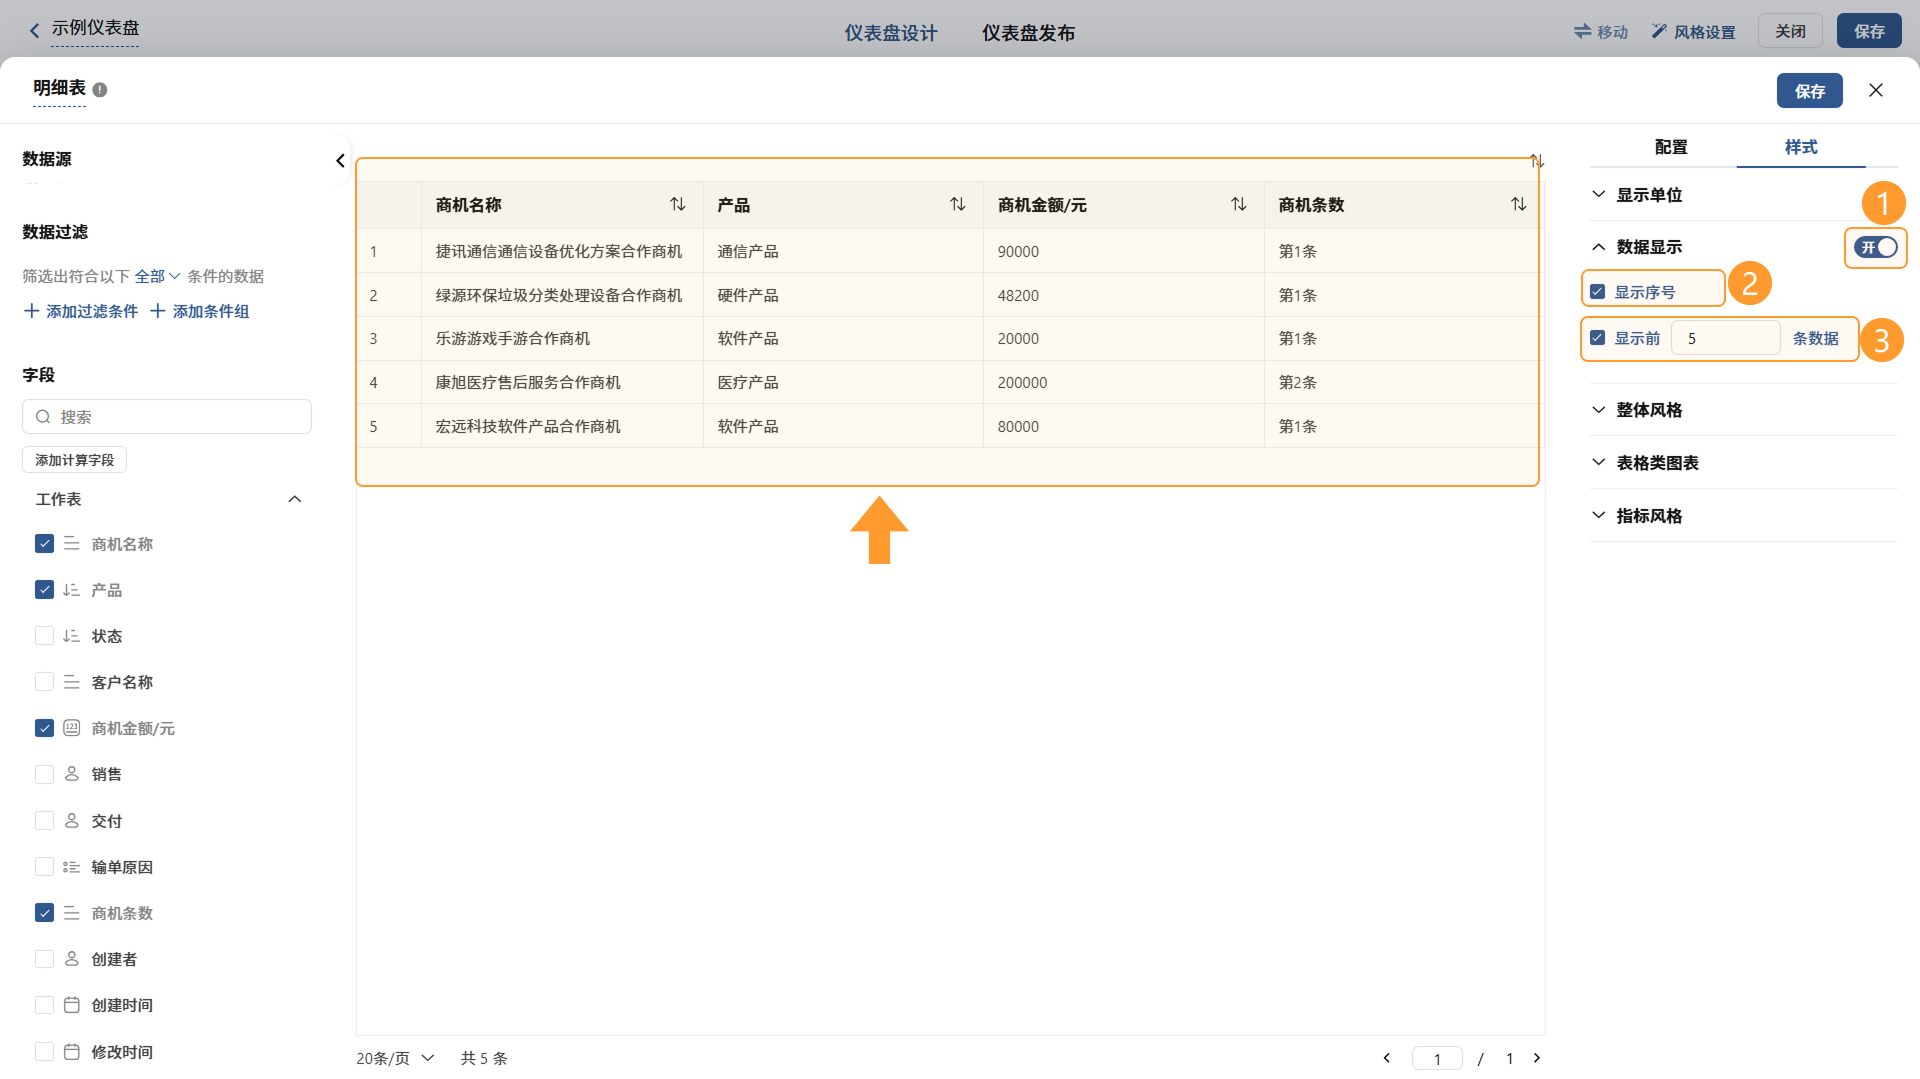Viewport: 1920px width, 1079px height.
Task: Uncheck the 显示前 条数据 checkbox
Action: pyautogui.click(x=1598, y=338)
